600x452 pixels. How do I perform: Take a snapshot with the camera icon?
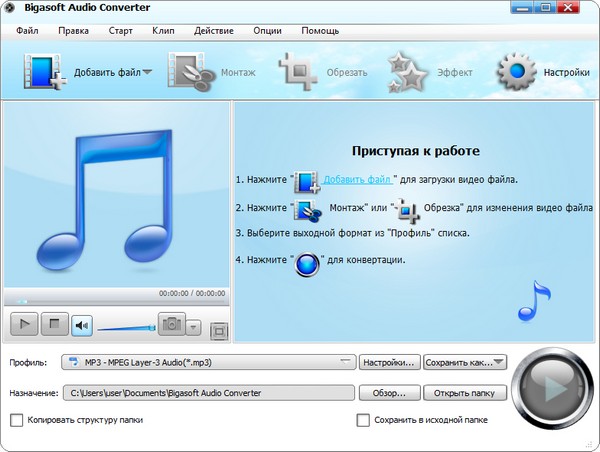[172, 324]
